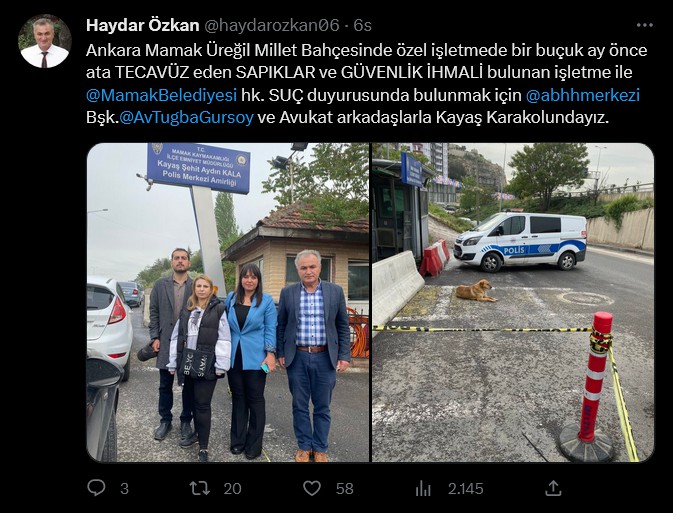Viewport: 677px width, 515px height.
Task: Click the @haydarozkan06 username handle
Action: 271,25
